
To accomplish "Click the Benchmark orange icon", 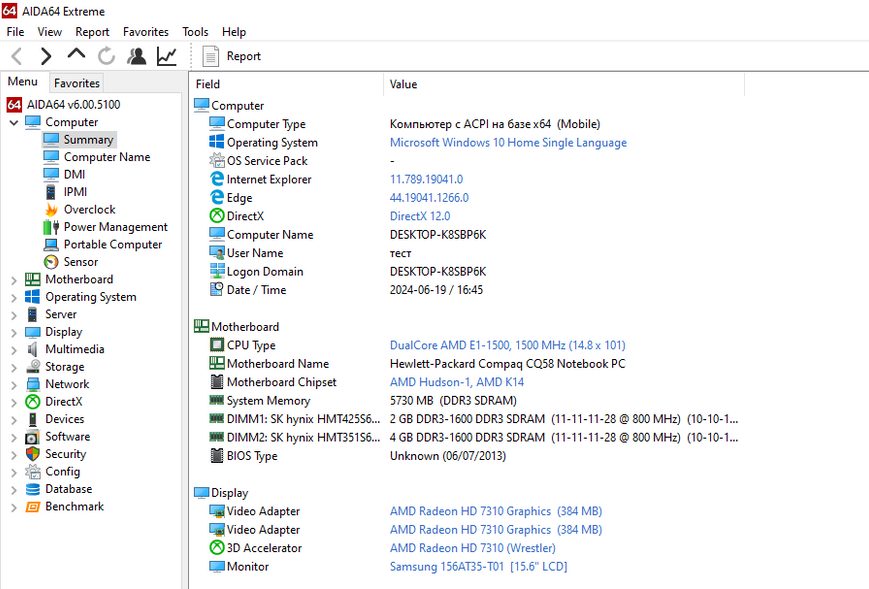I will coord(33,506).
